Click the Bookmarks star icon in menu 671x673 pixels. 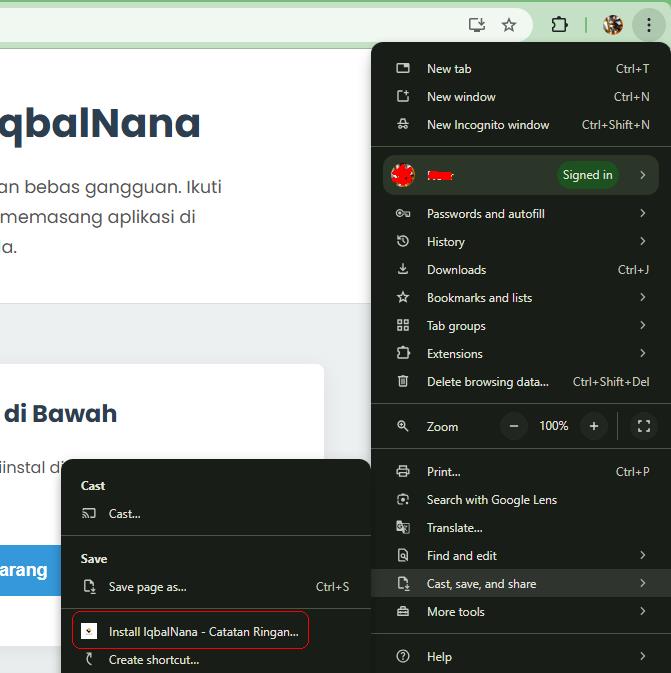click(x=403, y=297)
